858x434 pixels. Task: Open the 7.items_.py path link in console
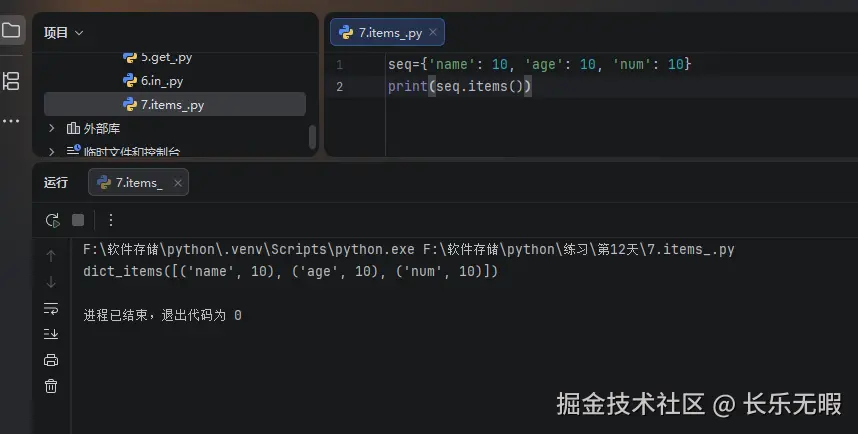[578, 250]
